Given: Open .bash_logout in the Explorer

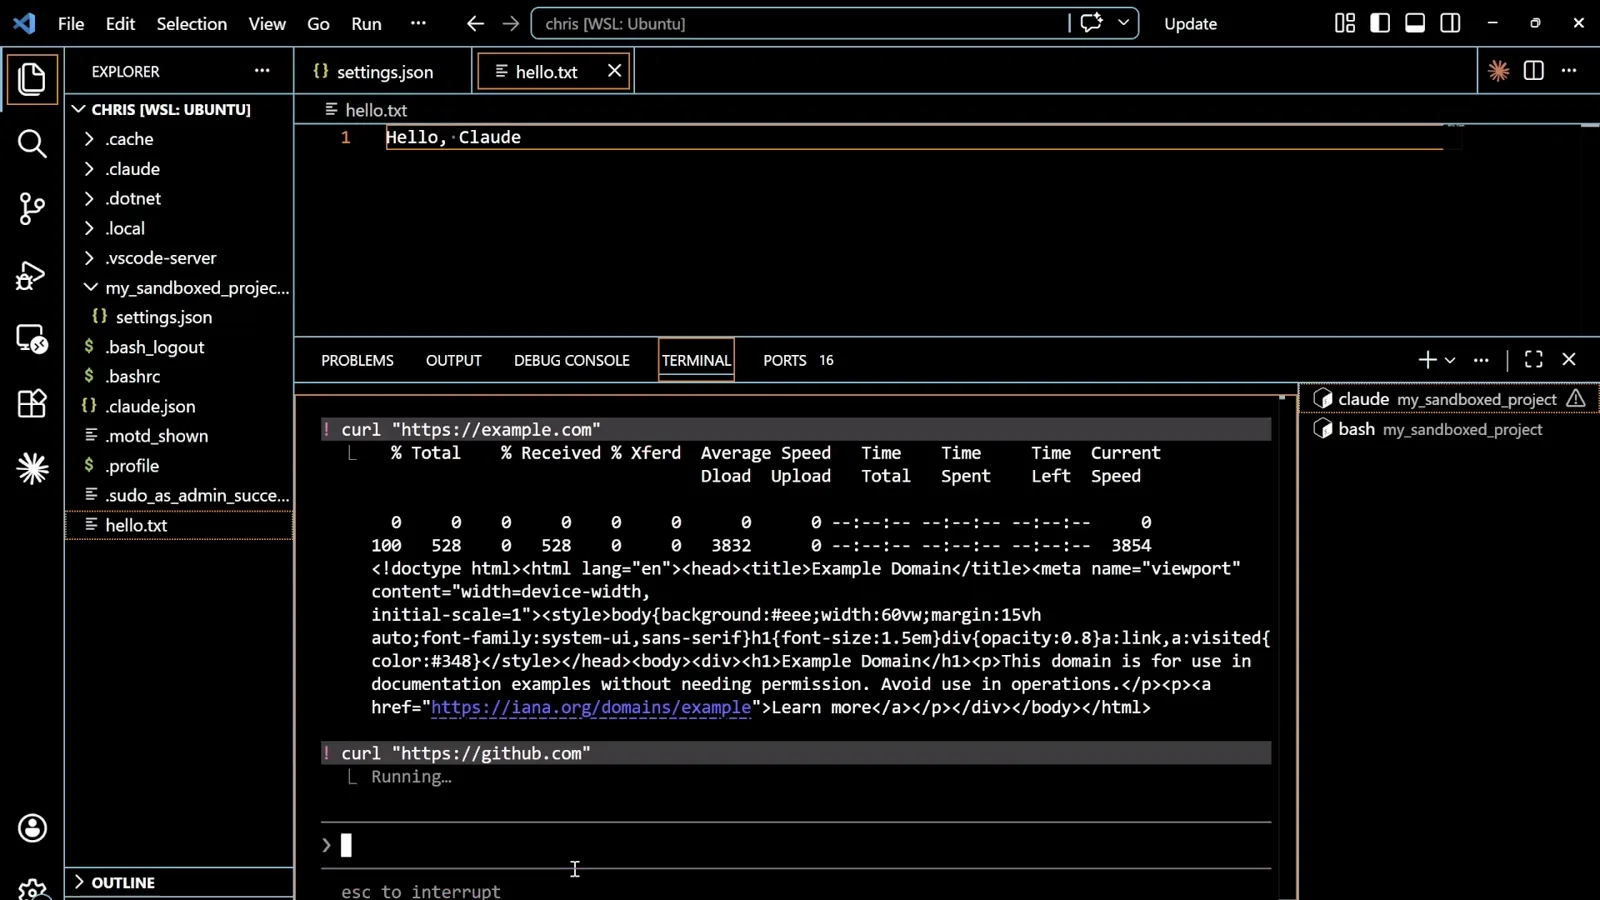Looking at the screenshot, I should (x=180, y=347).
